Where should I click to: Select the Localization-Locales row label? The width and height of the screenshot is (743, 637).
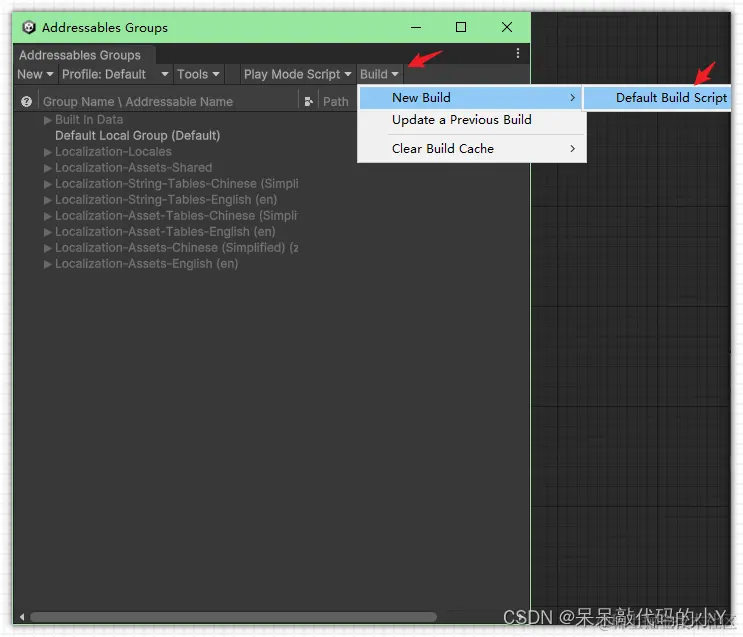point(113,152)
